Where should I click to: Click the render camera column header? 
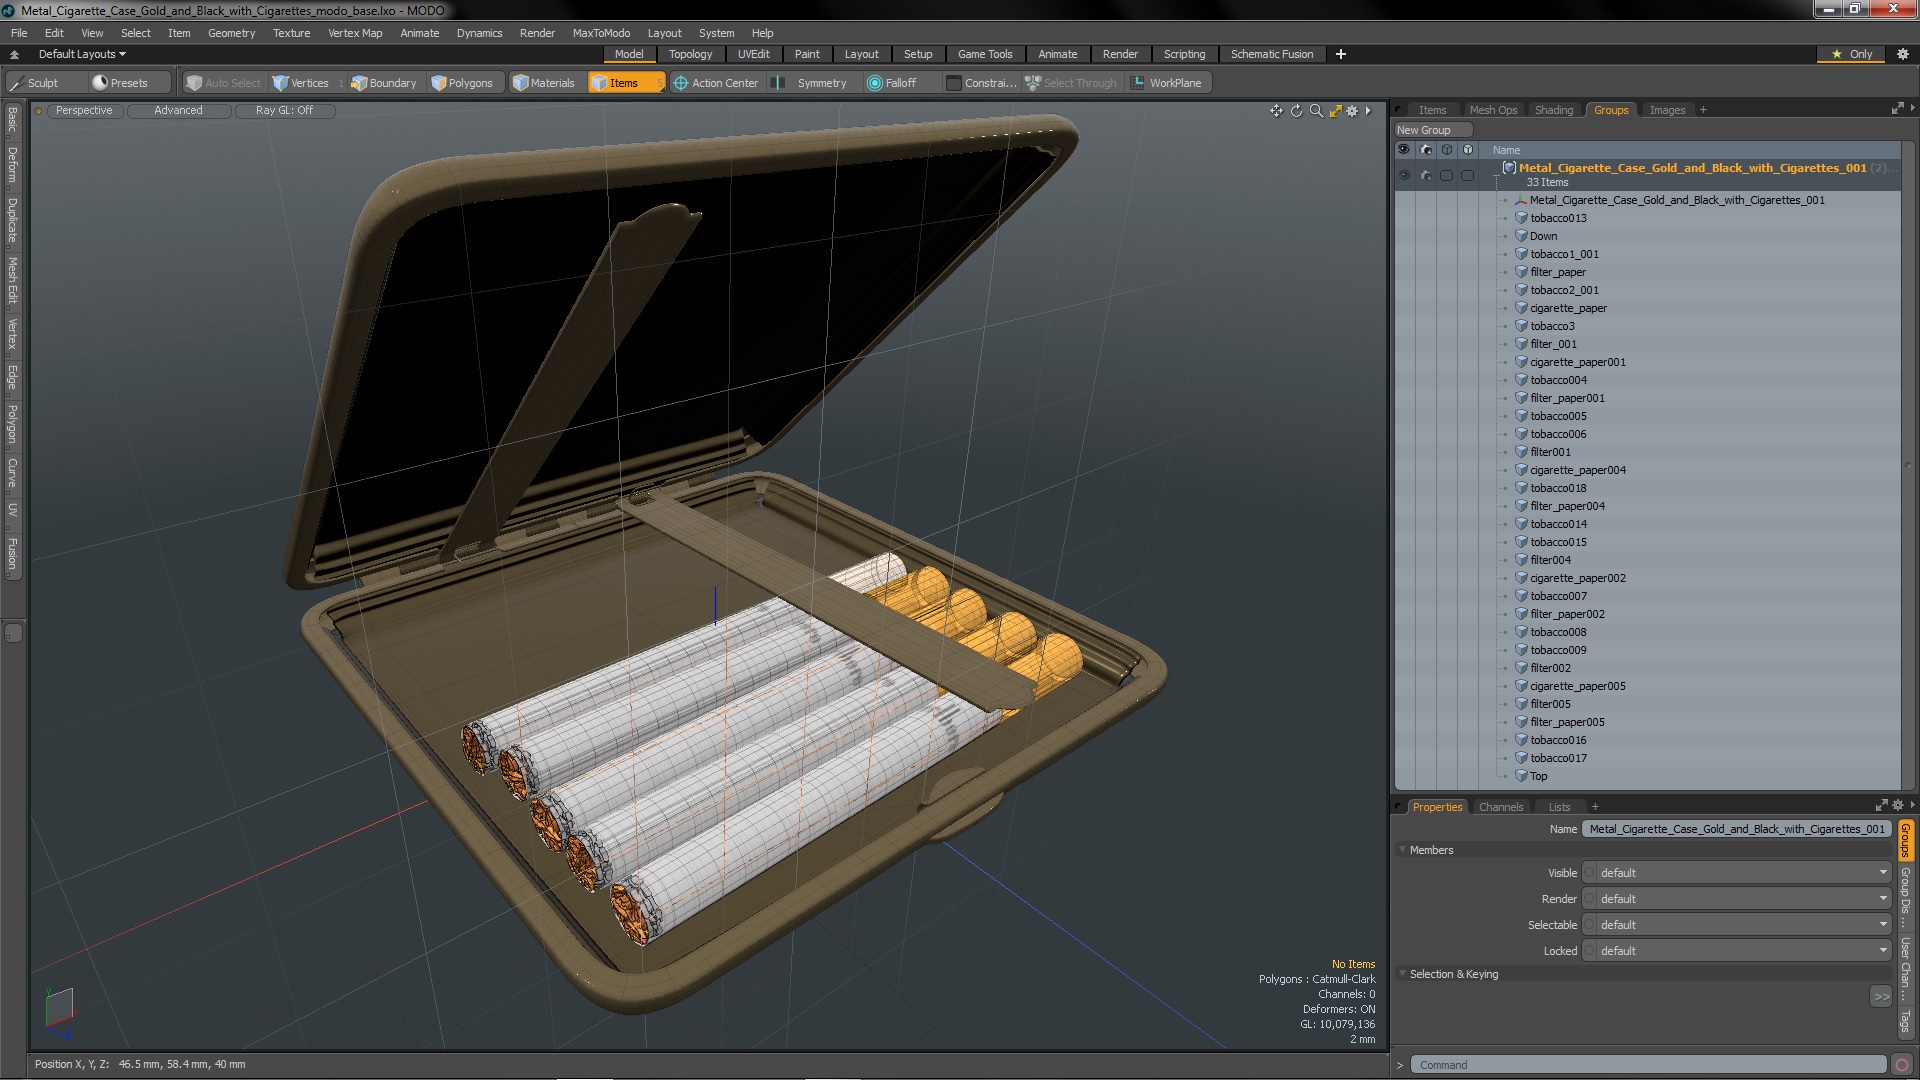1426,150
